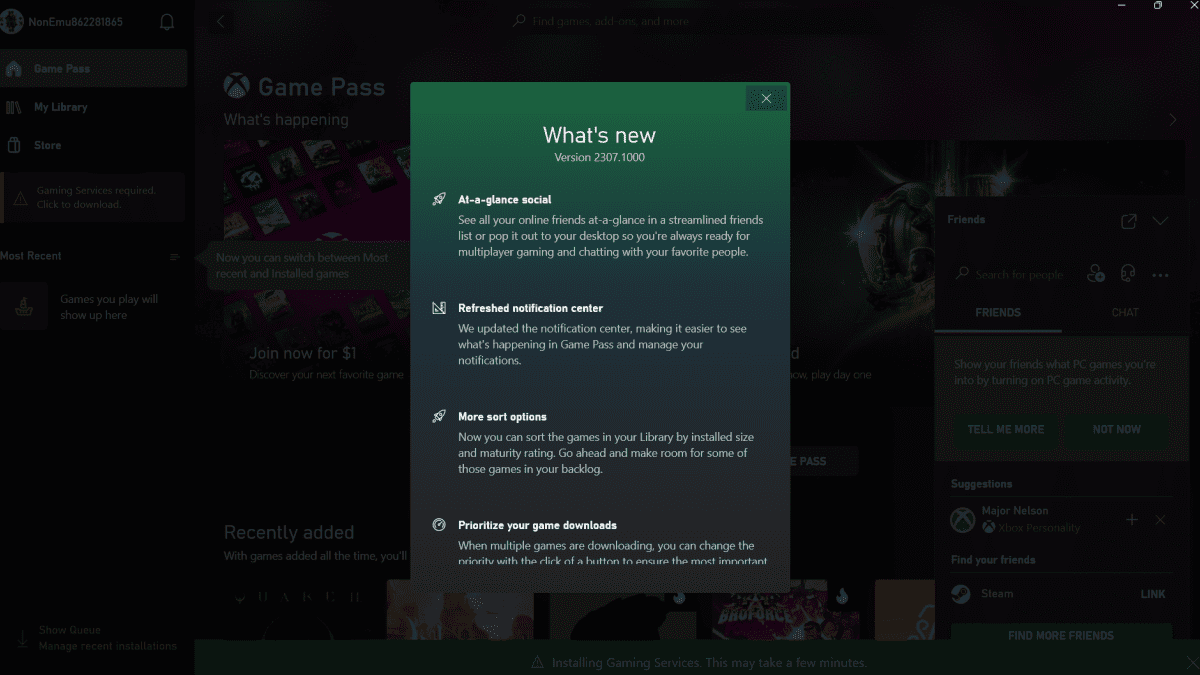Click the 'Version 2307.1000' text
Viewport: 1200px width, 675px height.
[x=600, y=157]
